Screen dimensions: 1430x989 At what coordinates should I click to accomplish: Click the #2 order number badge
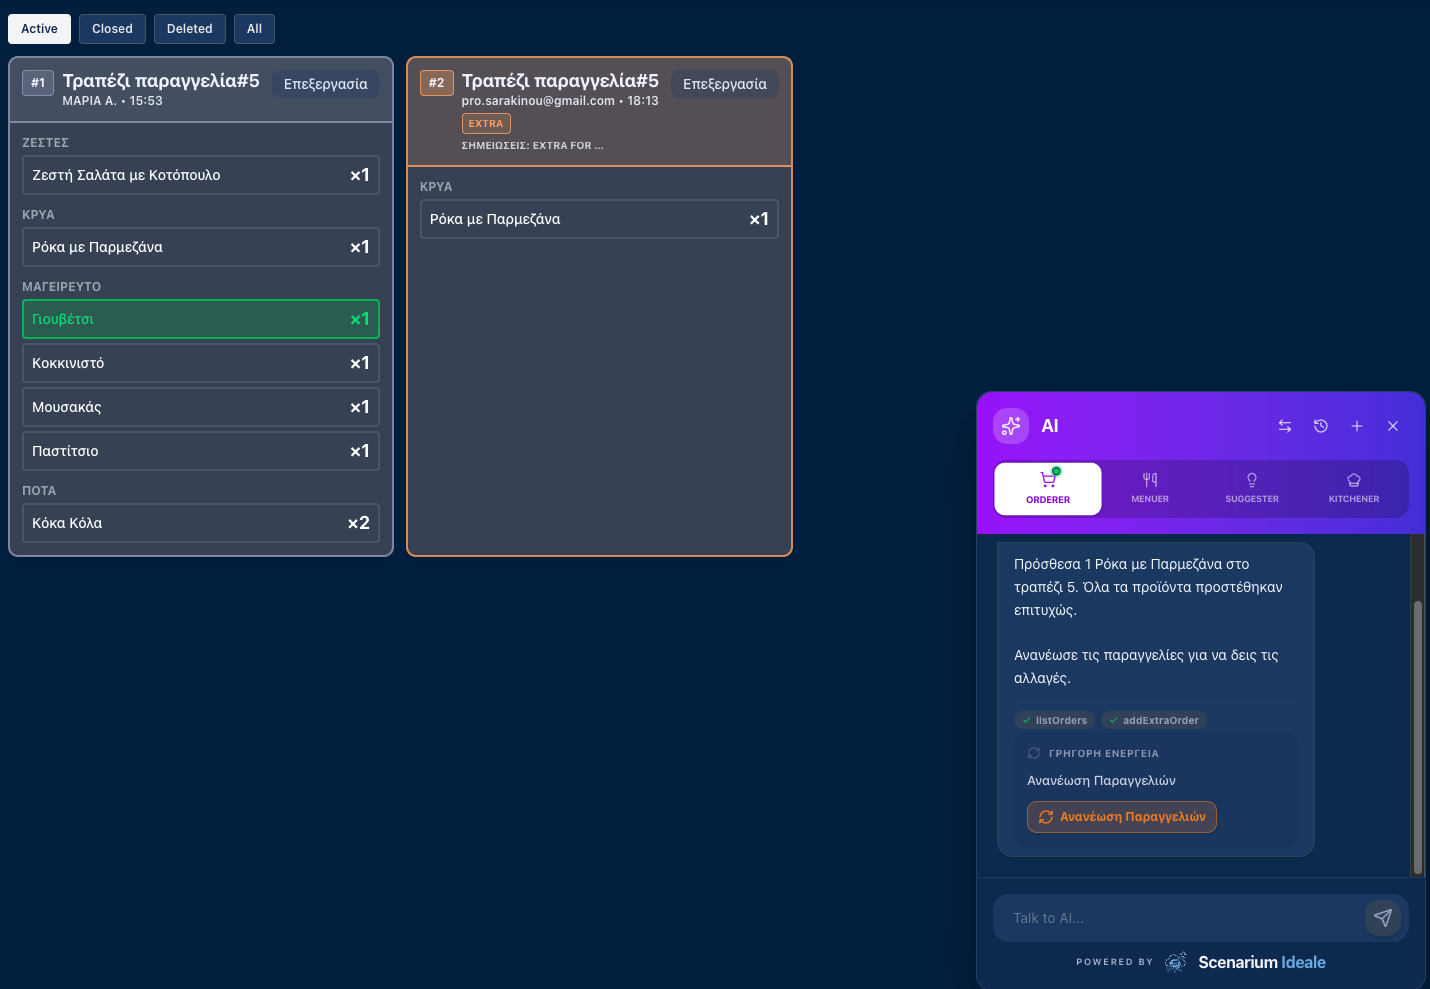(x=437, y=83)
